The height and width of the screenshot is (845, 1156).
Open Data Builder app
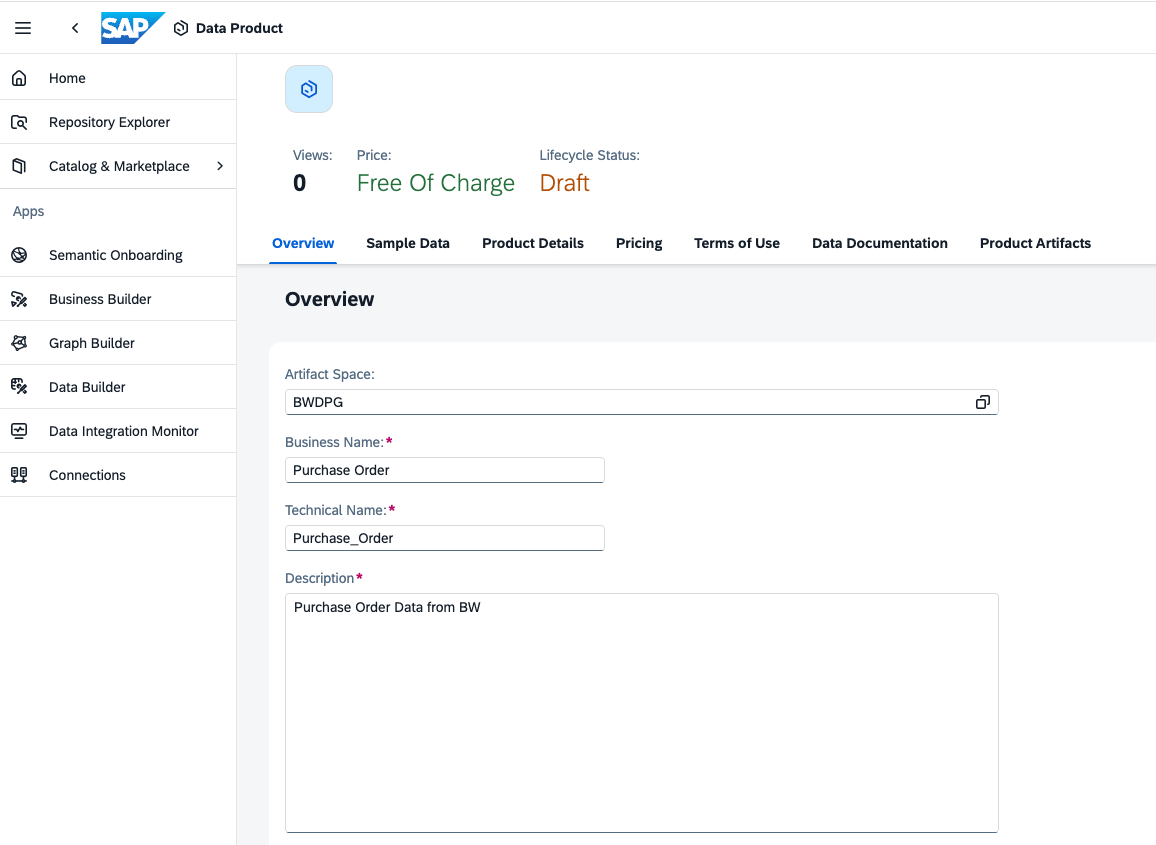click(87, 387)
